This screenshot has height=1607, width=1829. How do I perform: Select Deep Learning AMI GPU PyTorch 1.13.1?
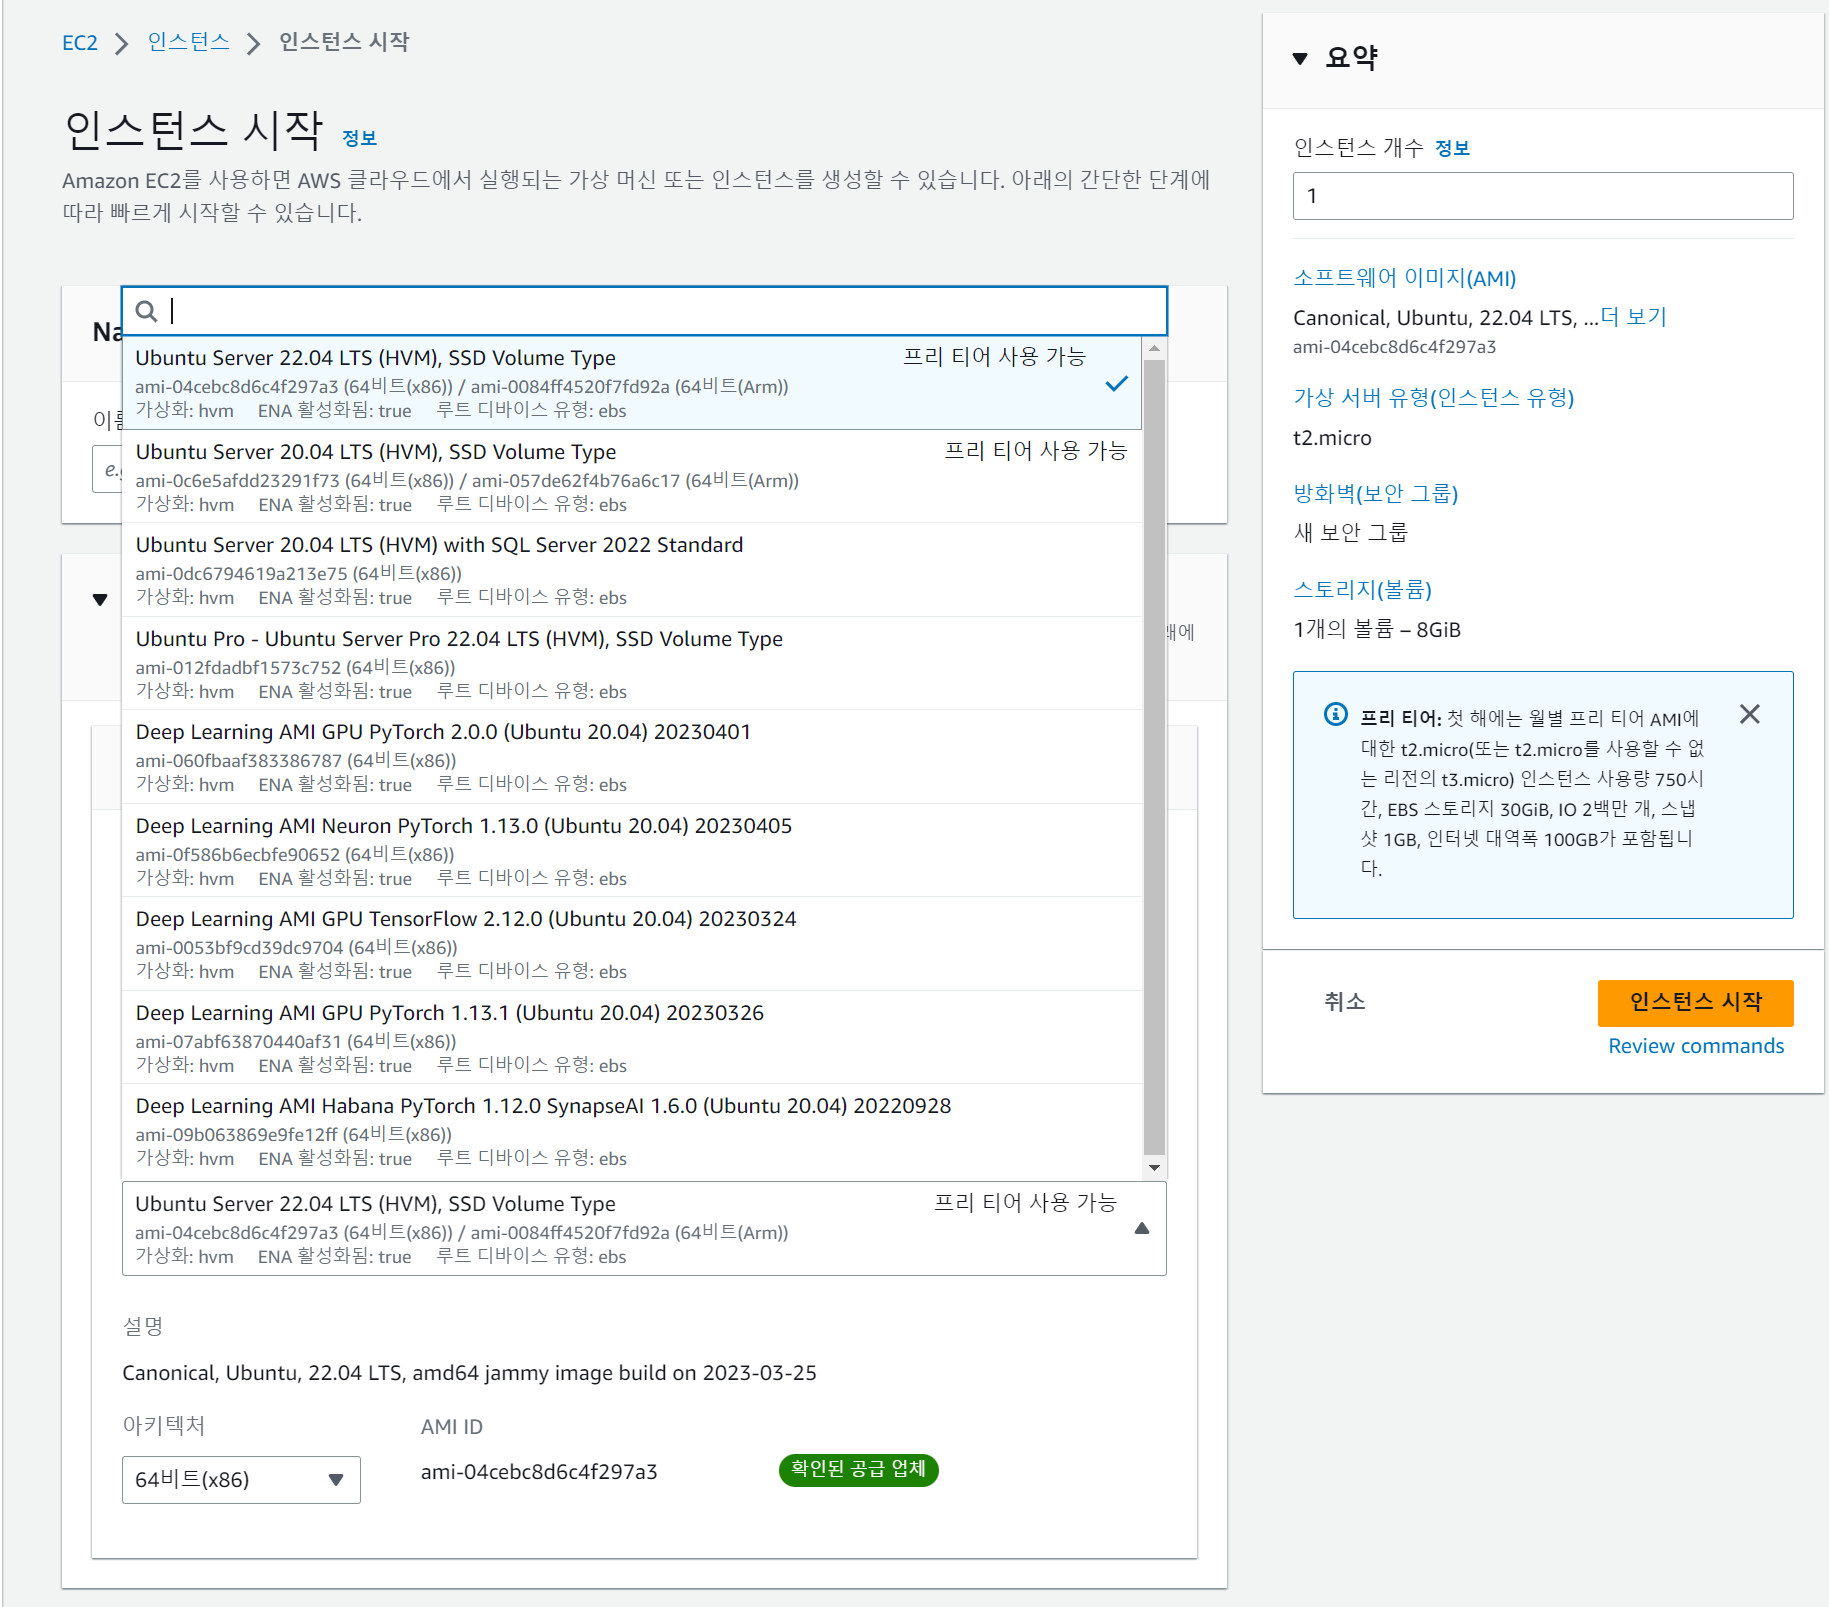pos(632,1038)
